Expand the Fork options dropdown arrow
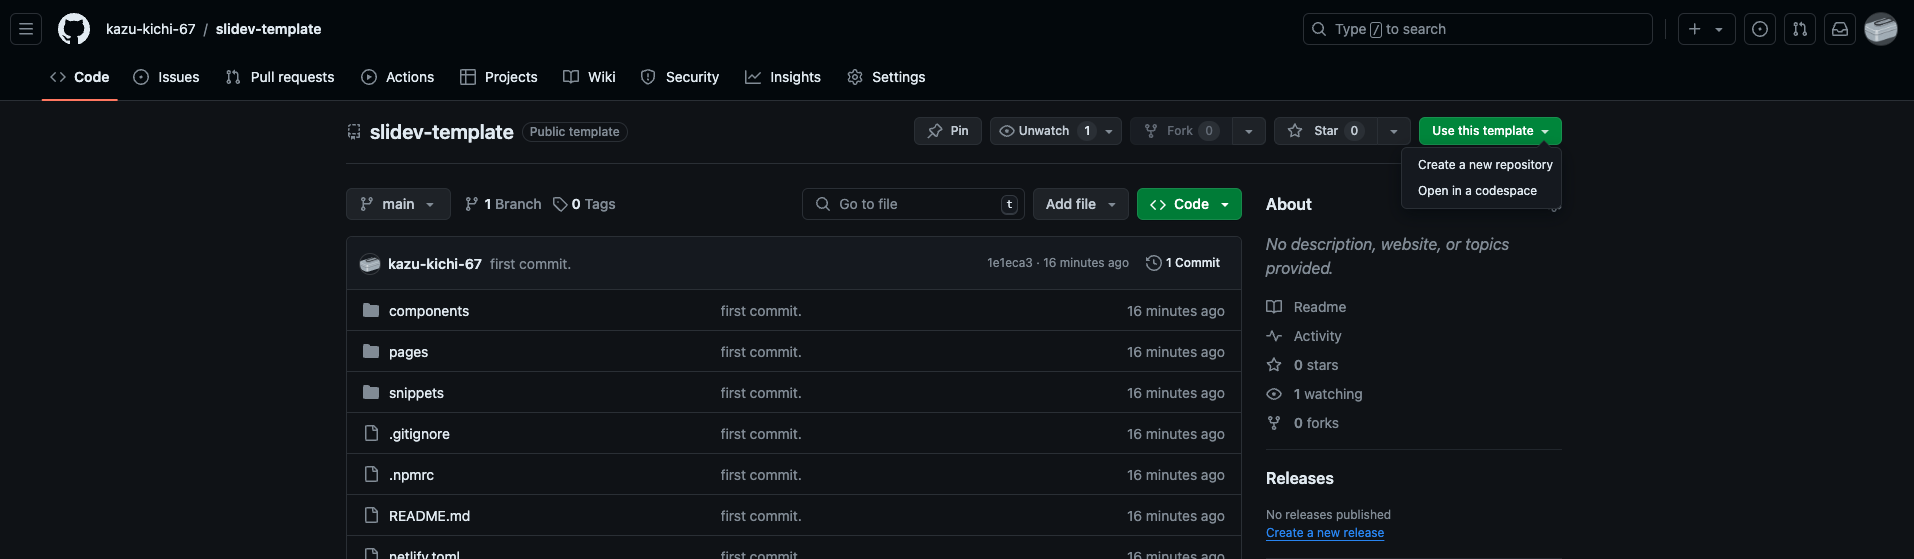The width and height of the screenshot is (1914, 559). (x=1248, y=131)
